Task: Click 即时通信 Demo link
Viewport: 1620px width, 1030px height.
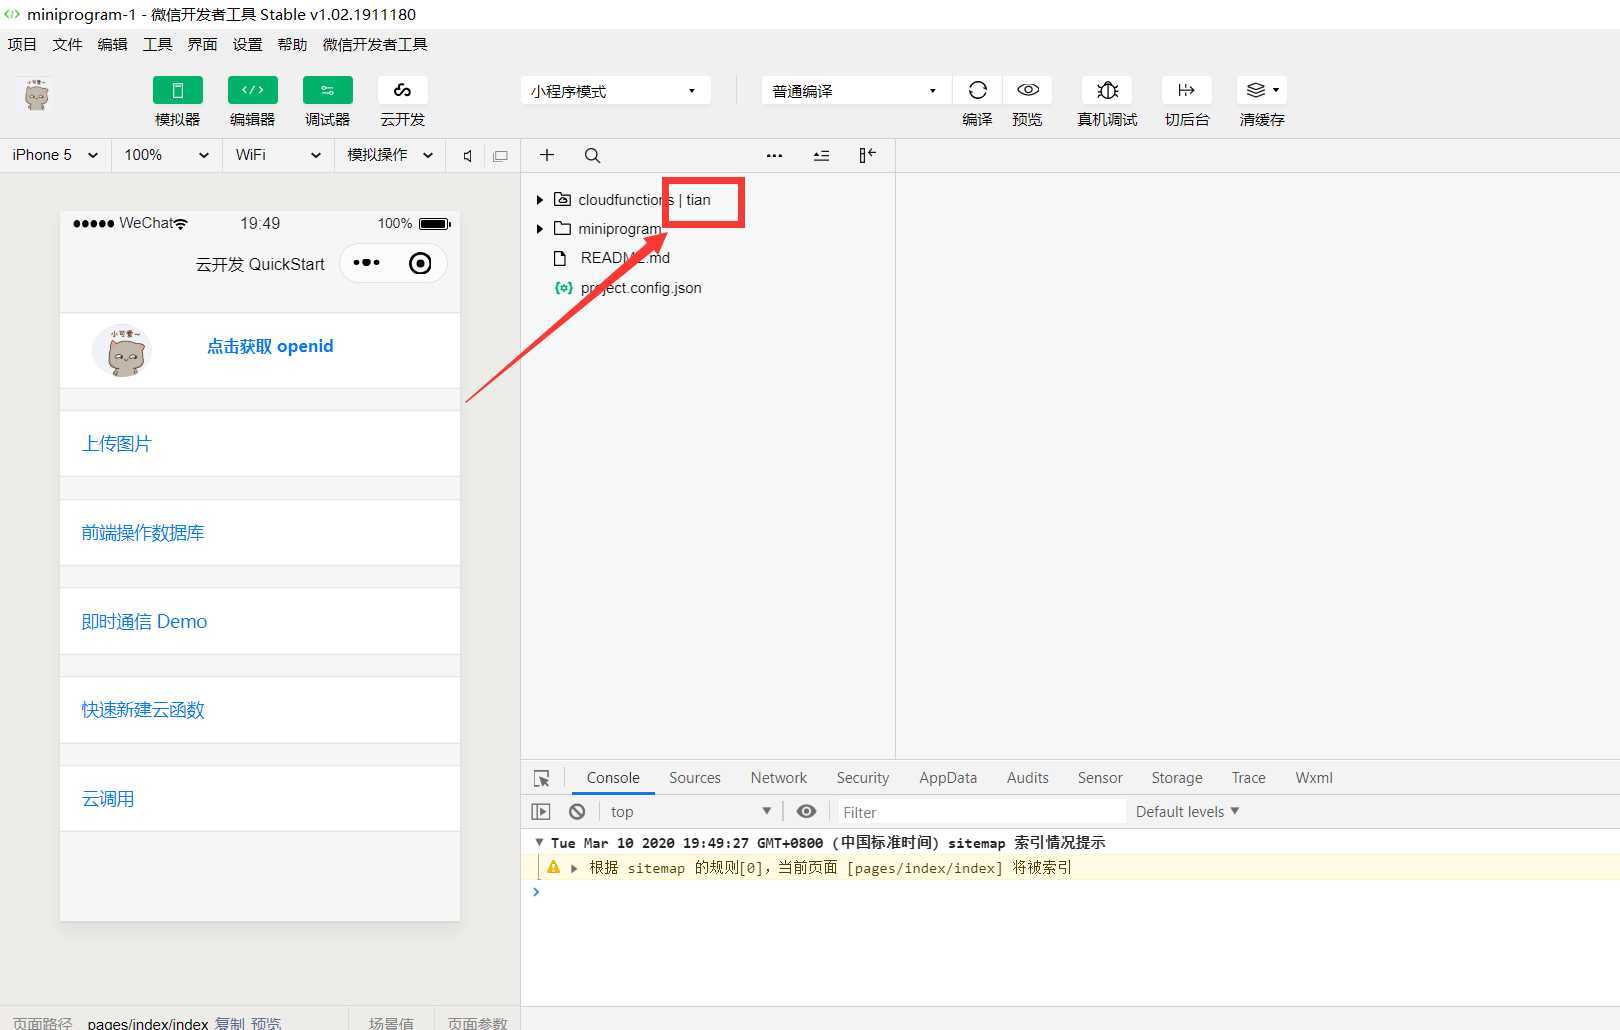Action: coord(144,621)
